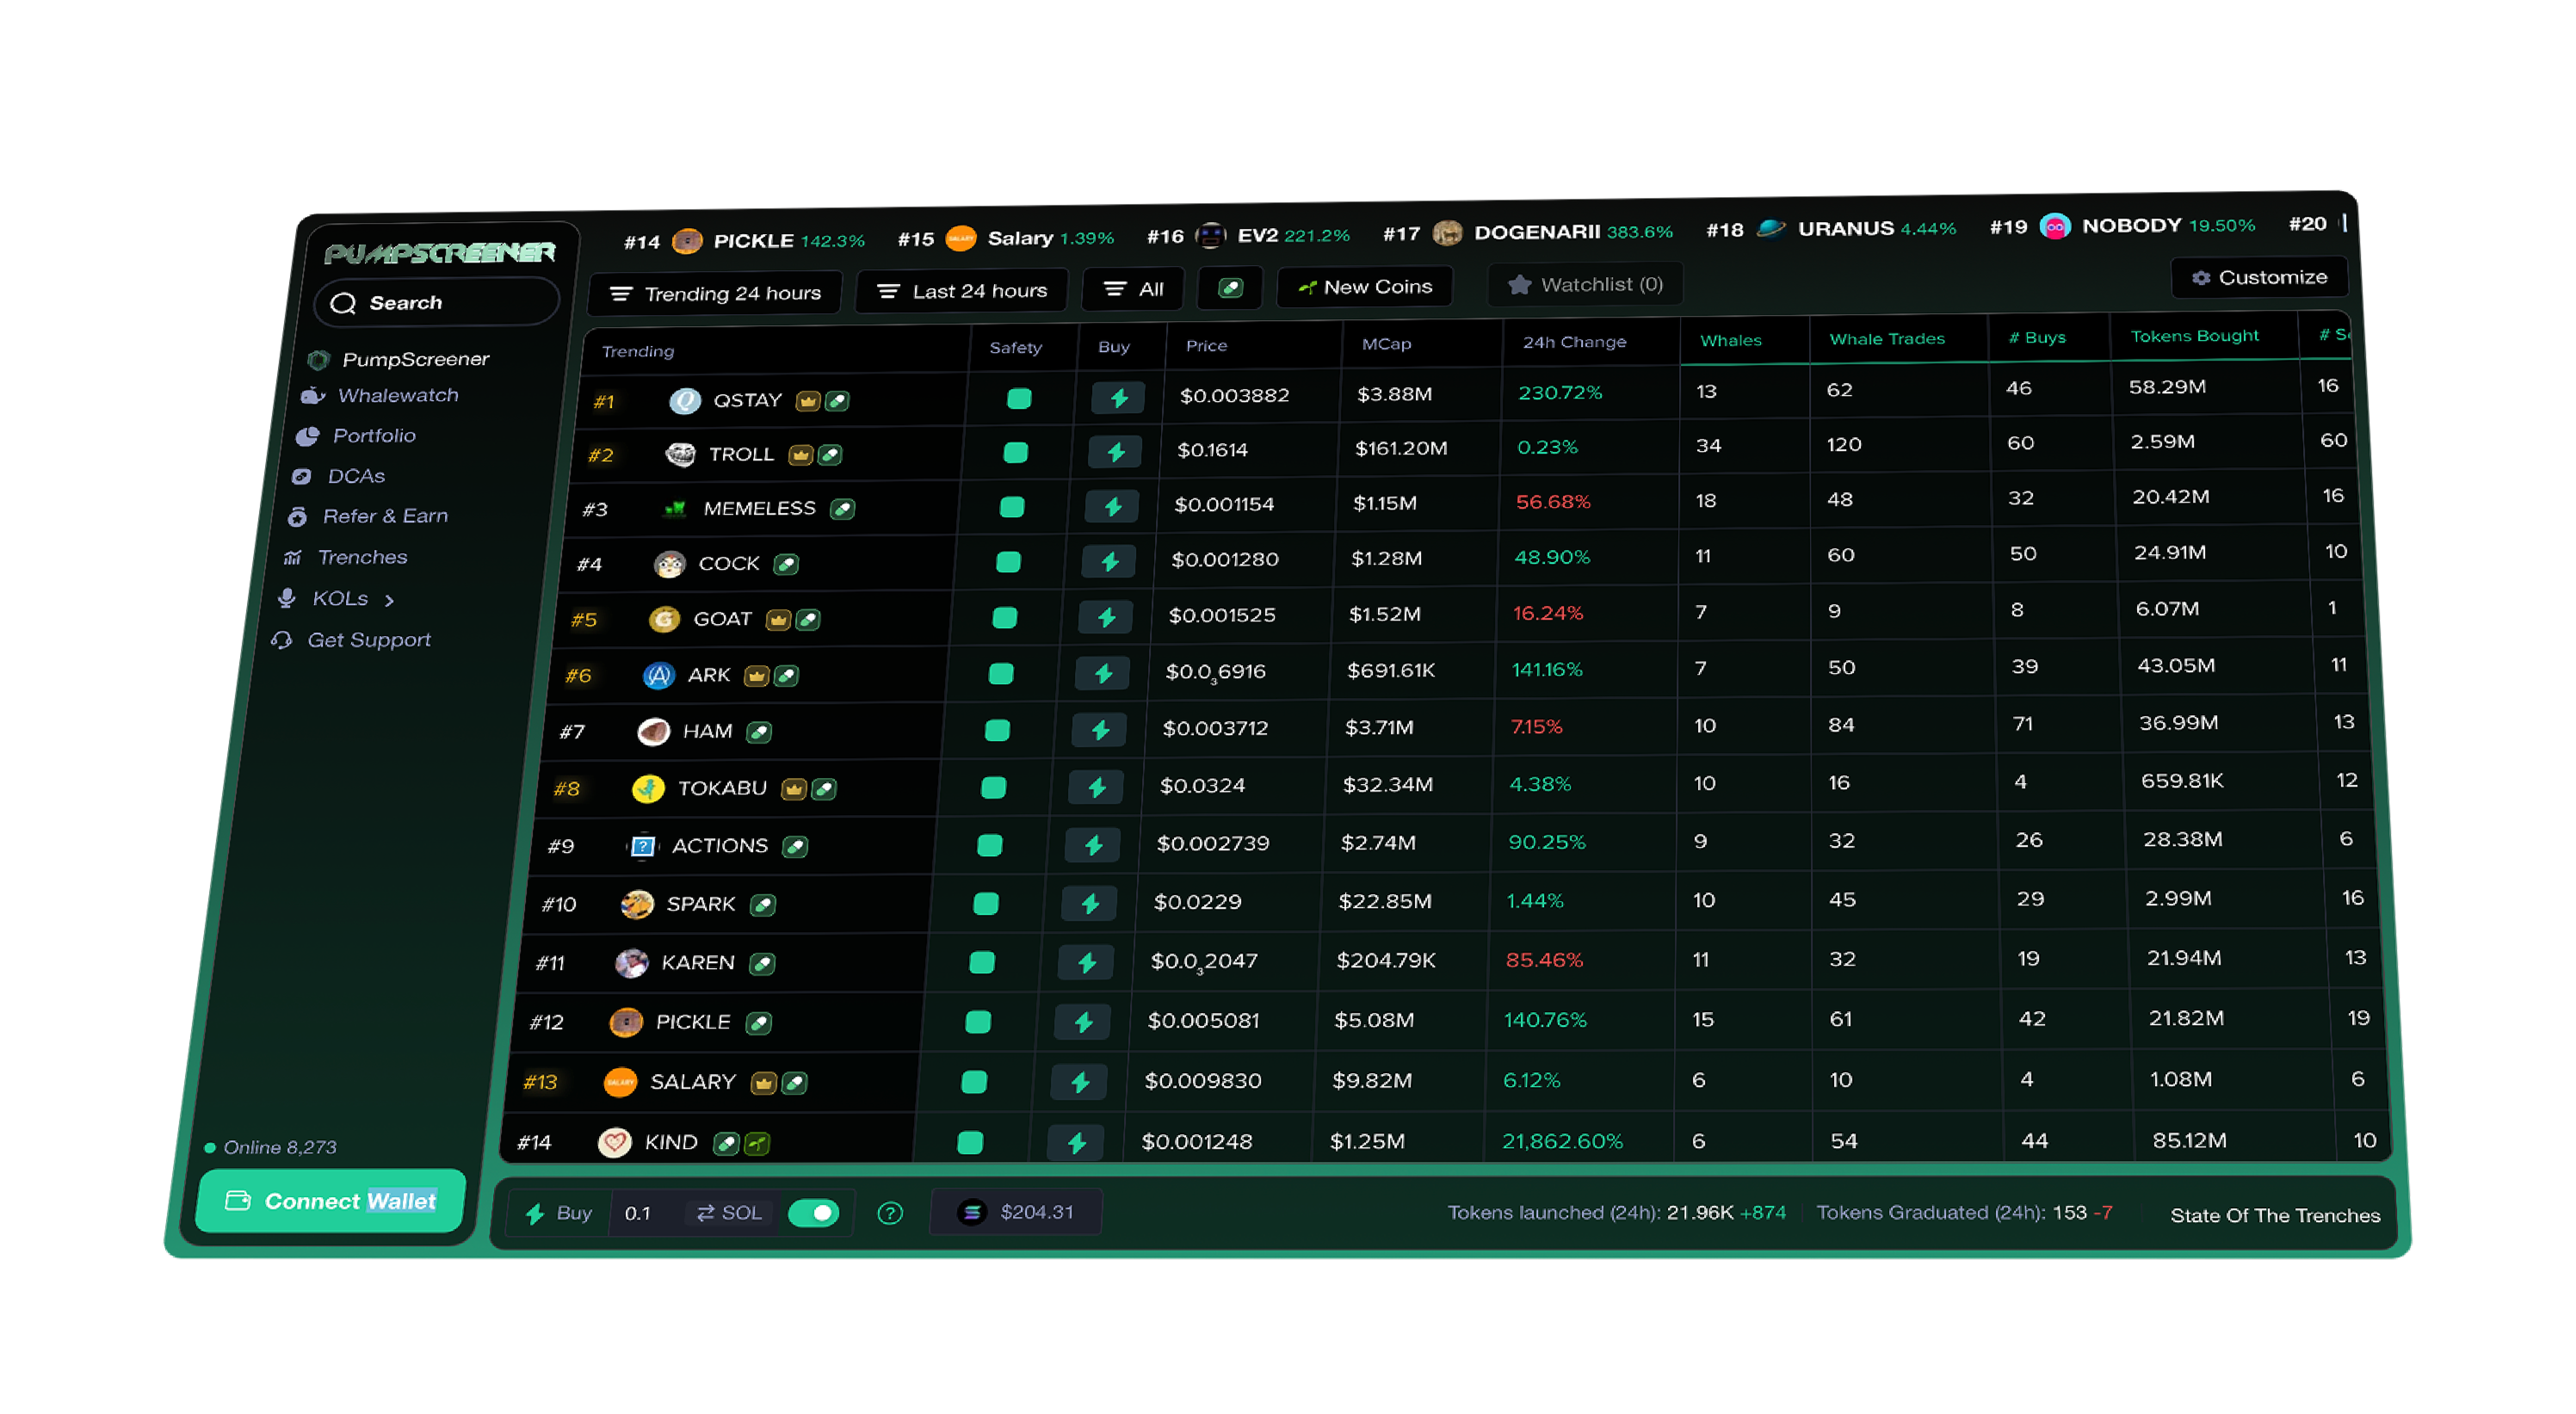Click the Price column header
Screen dimensions: 2576x1414
(x=1206, y=346)
